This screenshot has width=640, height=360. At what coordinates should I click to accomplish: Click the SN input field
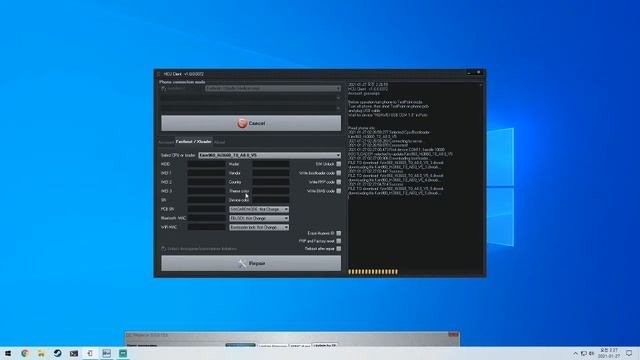tap(206, 200)
